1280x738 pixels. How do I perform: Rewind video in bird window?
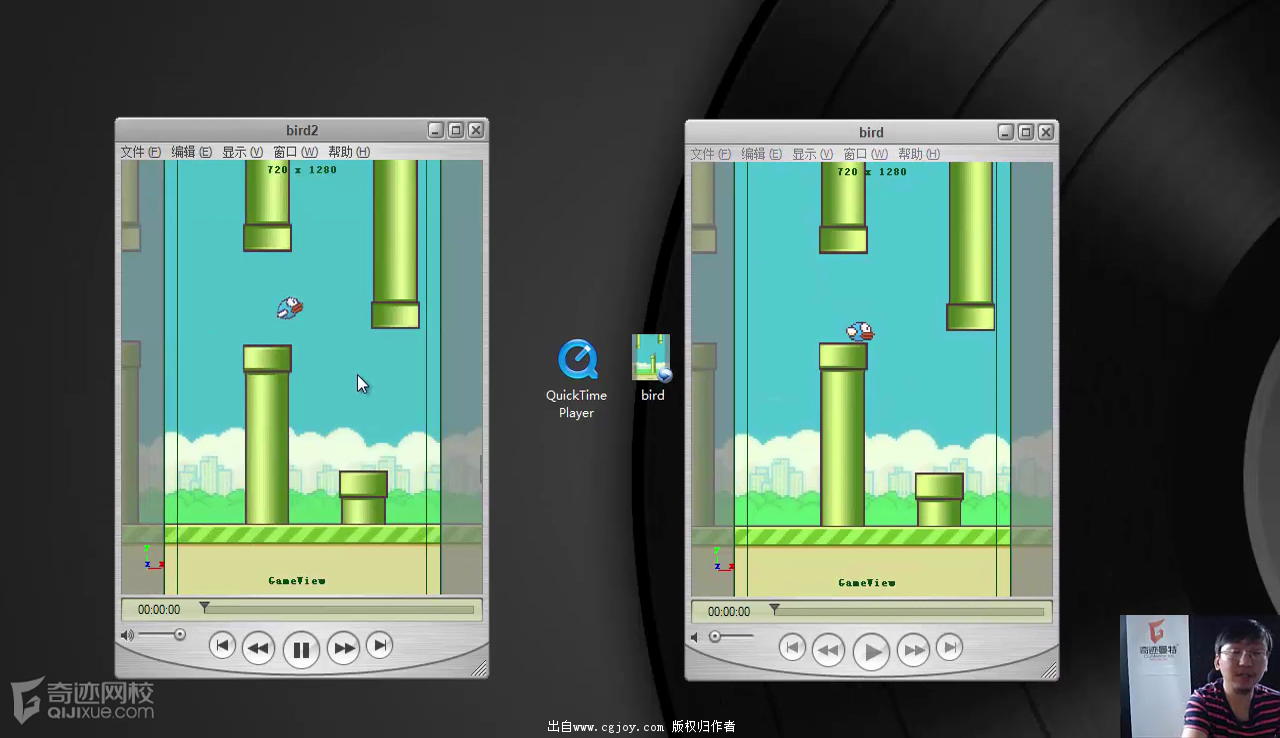828,650
